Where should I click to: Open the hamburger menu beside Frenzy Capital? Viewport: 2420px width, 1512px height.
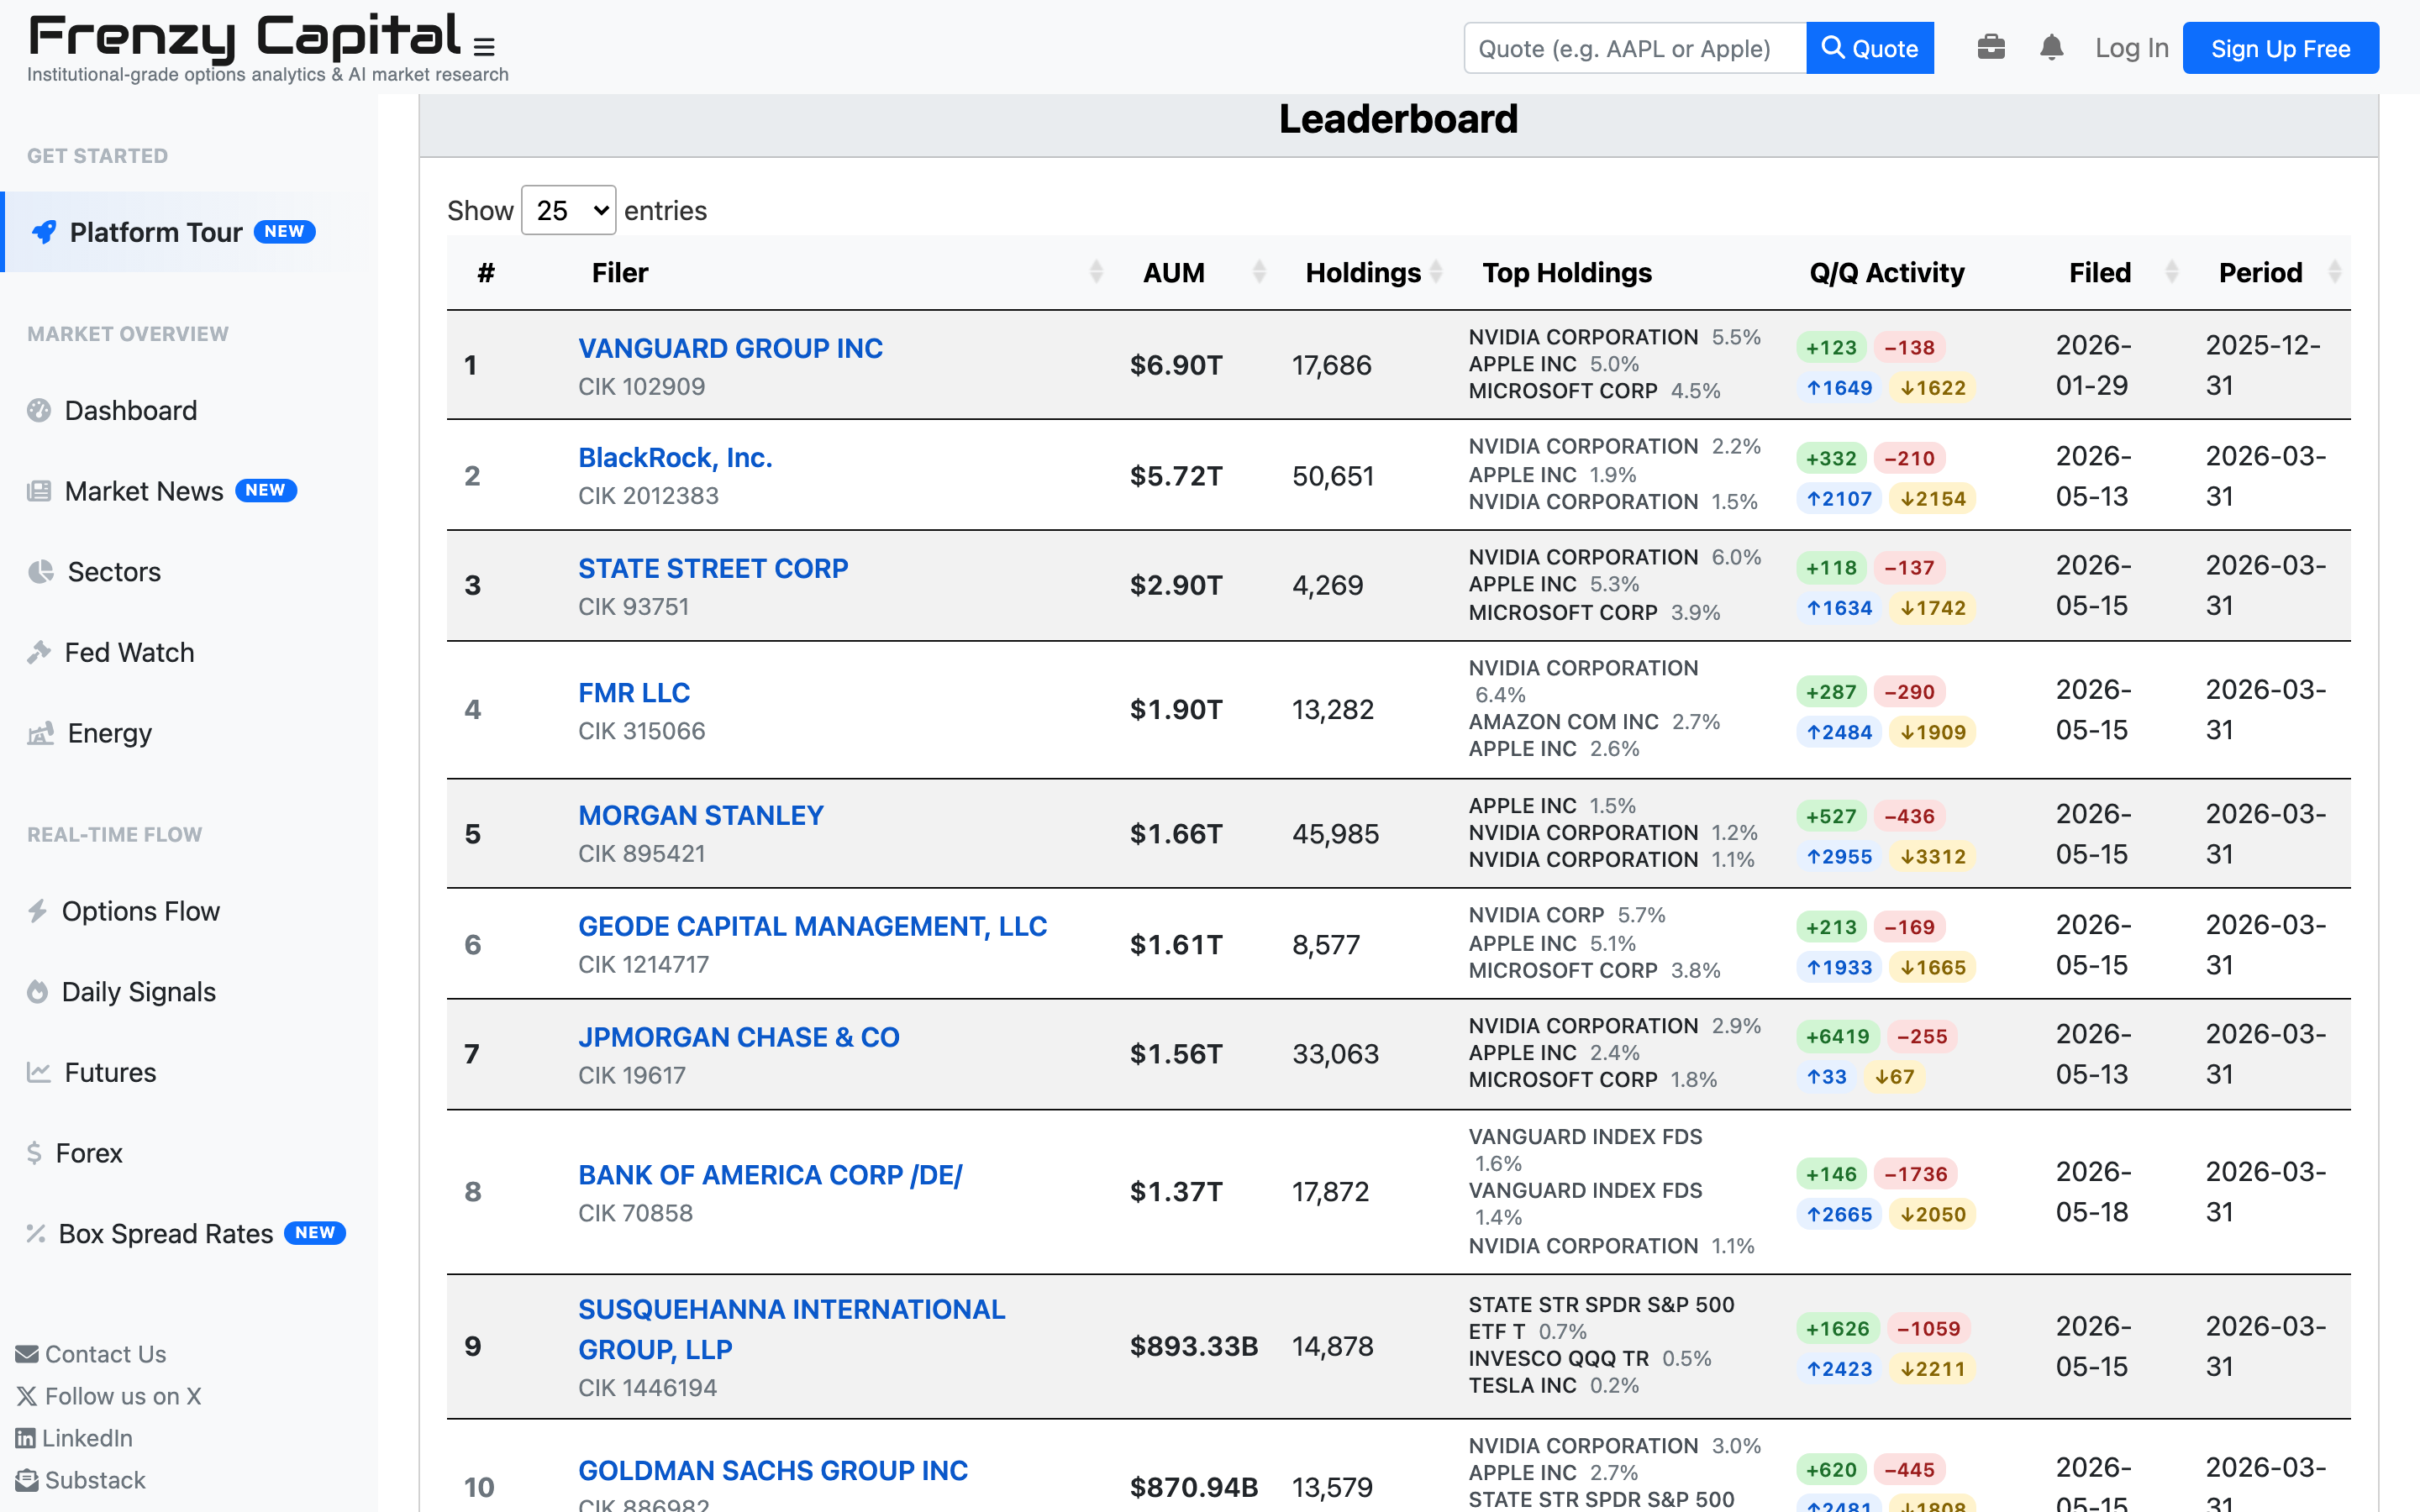pos(484,47)
